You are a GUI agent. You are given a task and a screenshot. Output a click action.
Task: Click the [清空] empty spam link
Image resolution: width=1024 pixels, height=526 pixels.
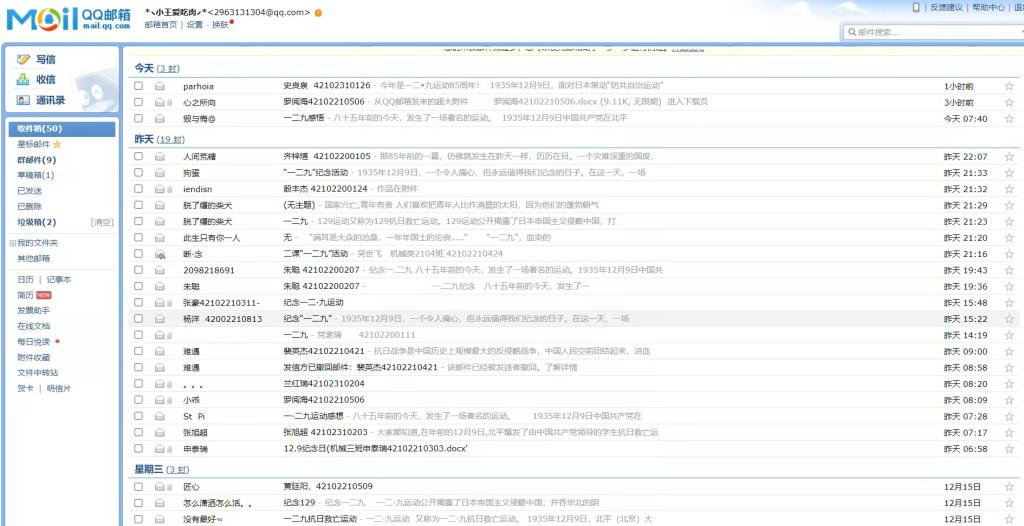click(102, 222)
